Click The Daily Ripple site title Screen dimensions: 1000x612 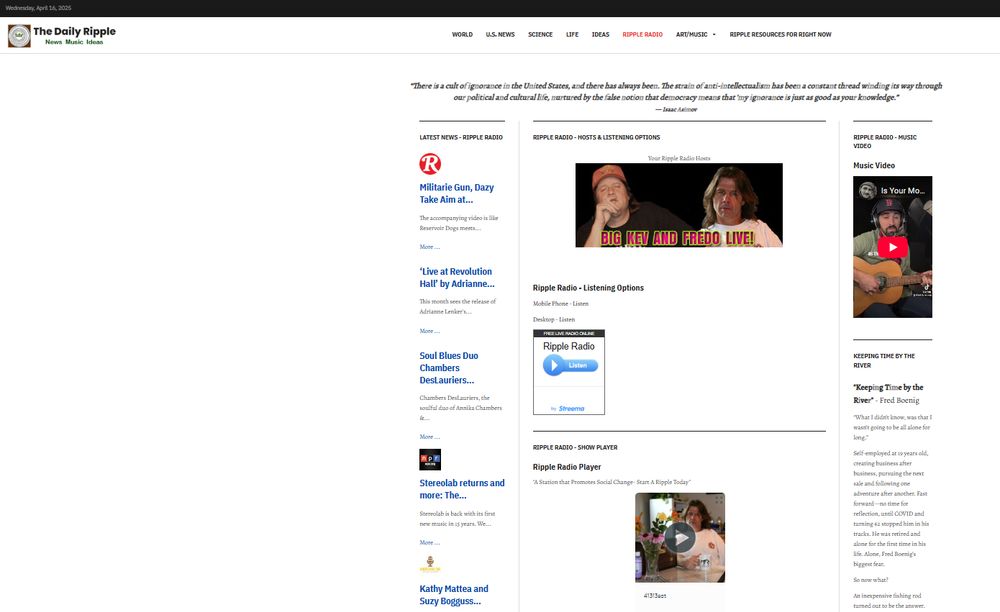tap(75, 31)
